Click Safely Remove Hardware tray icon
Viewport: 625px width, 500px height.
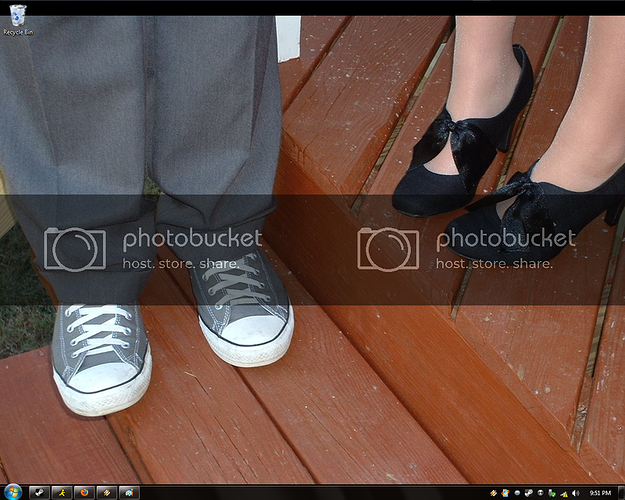pos(552,493)
